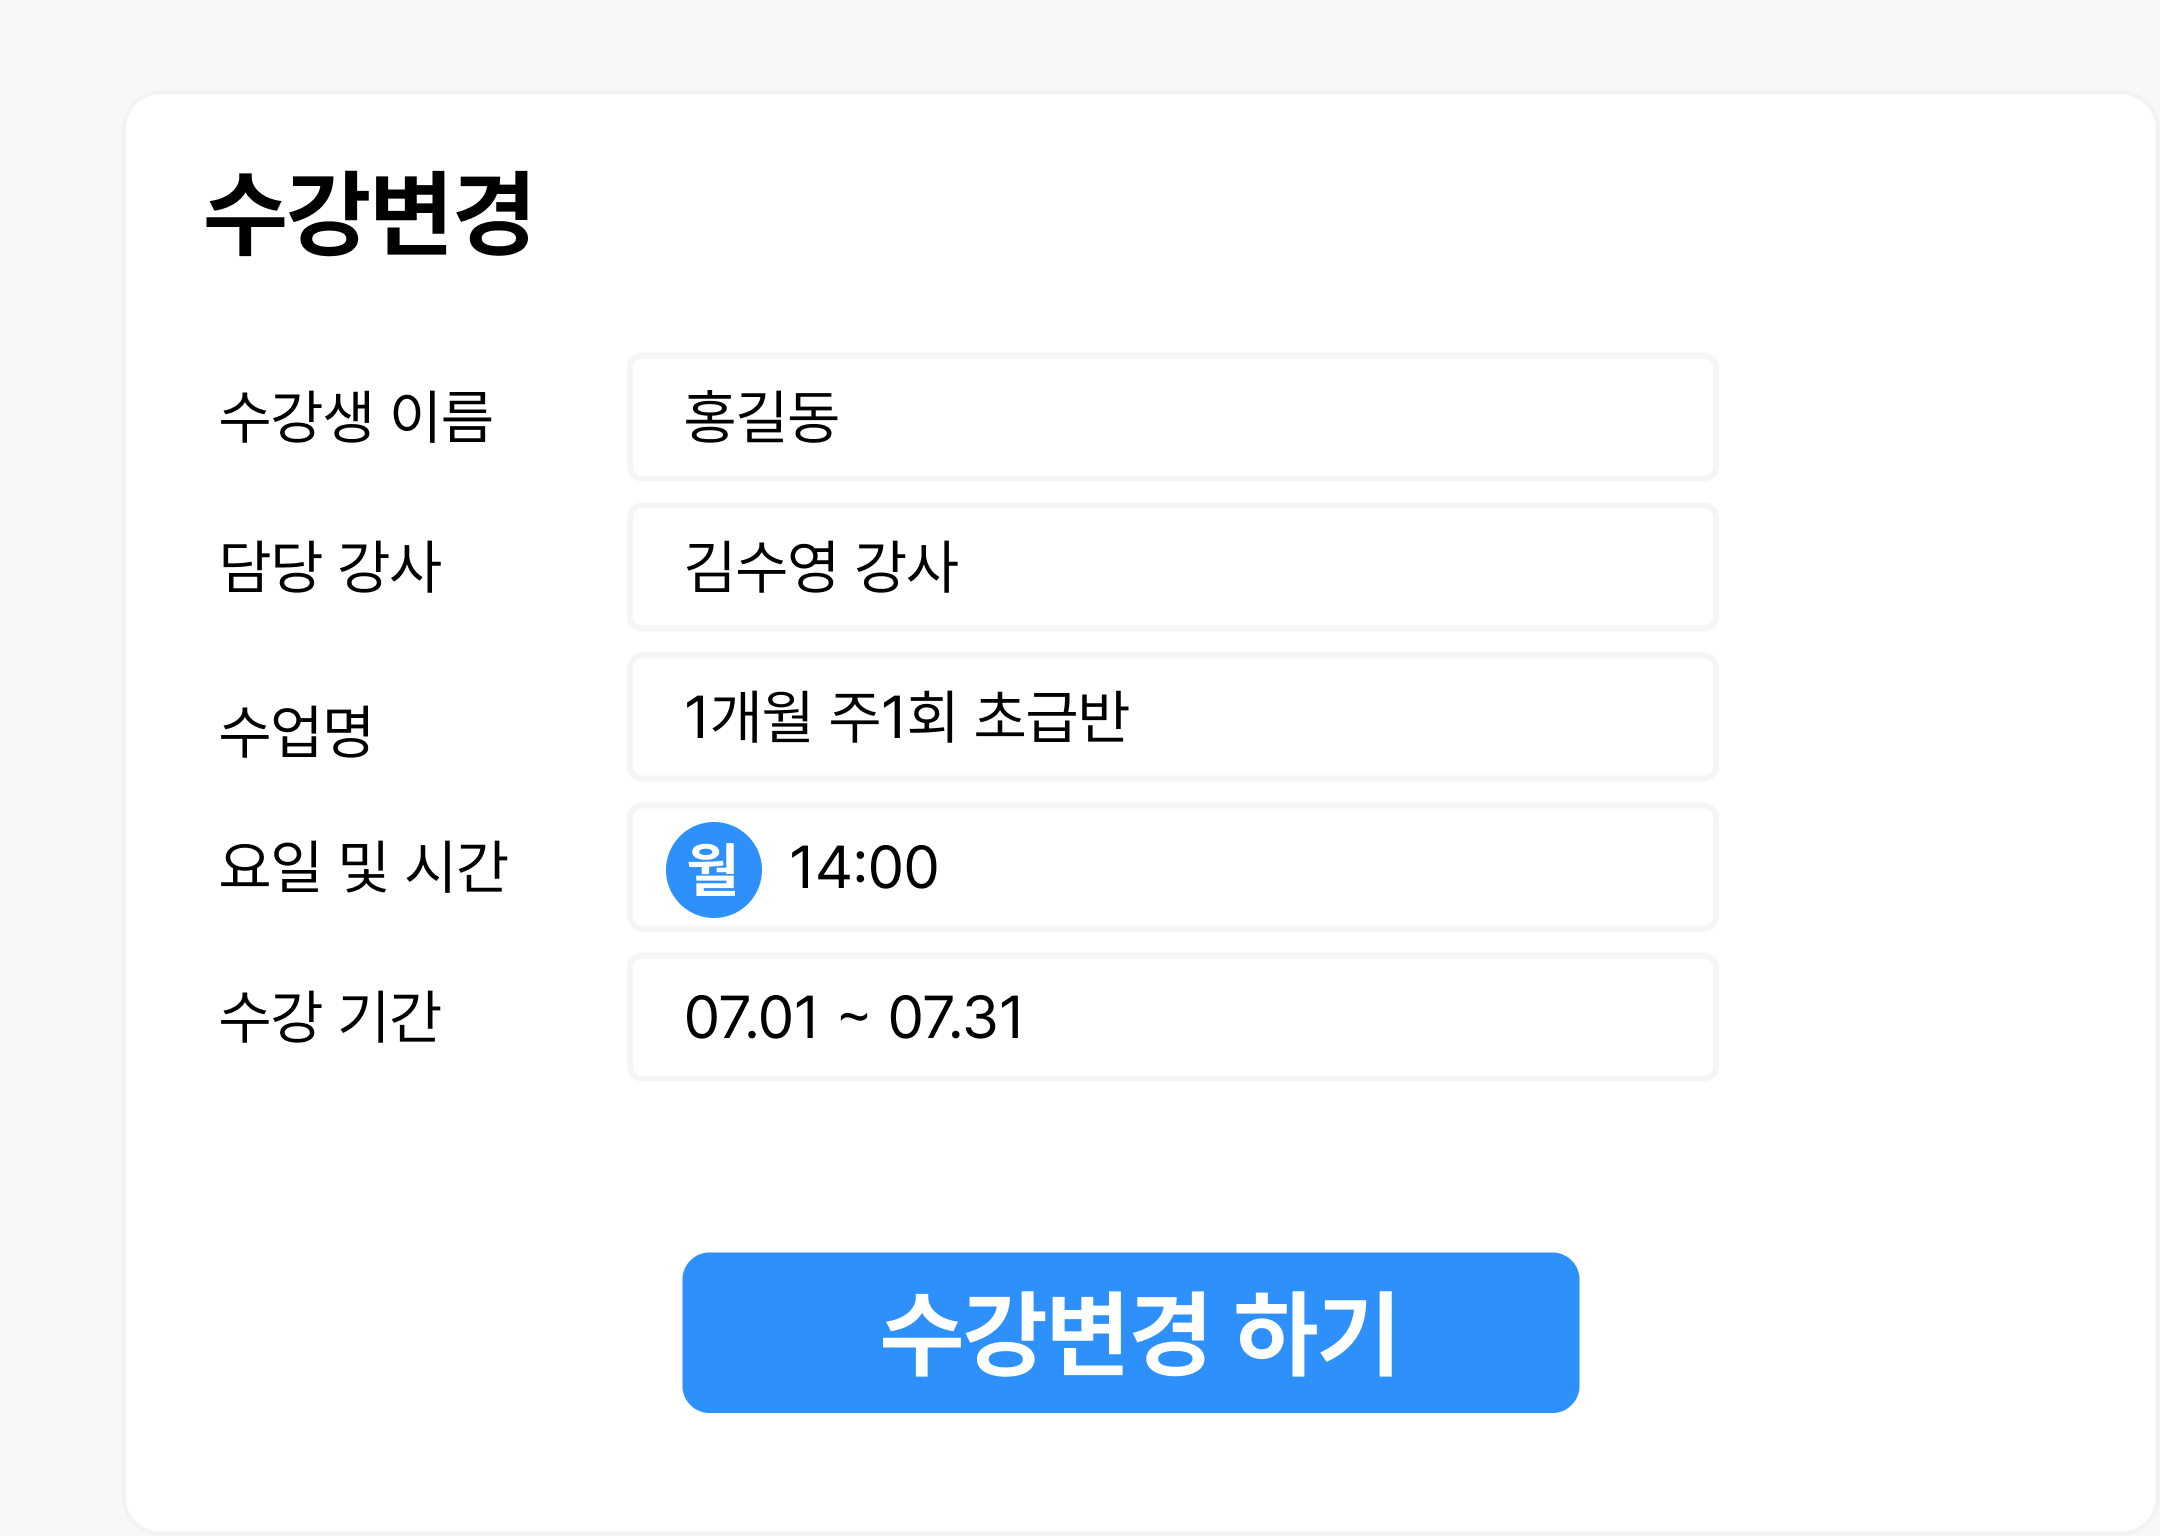Screen dimensions: 2160x1536
Task: Select the blue circular Monday indicator
Action: tap(714, 868)
